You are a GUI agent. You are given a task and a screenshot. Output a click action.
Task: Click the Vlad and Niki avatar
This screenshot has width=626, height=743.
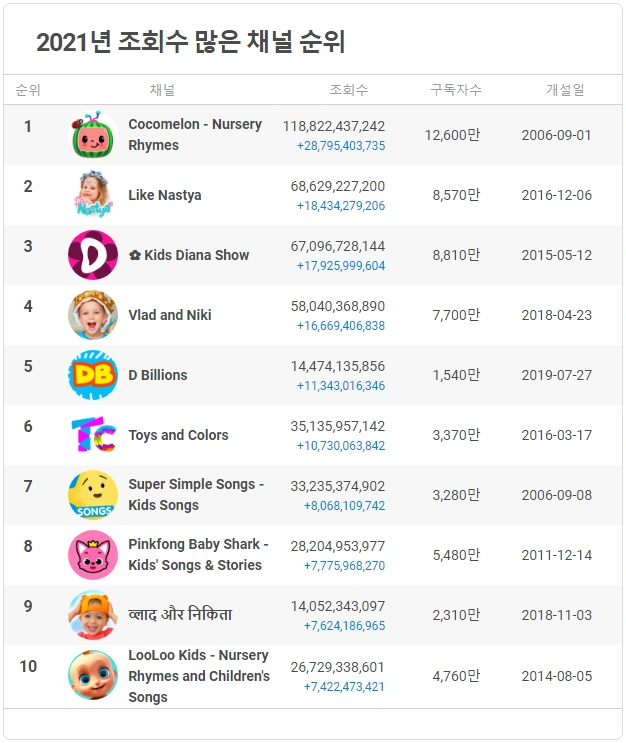pyautogui.click(x=93, y=315)
